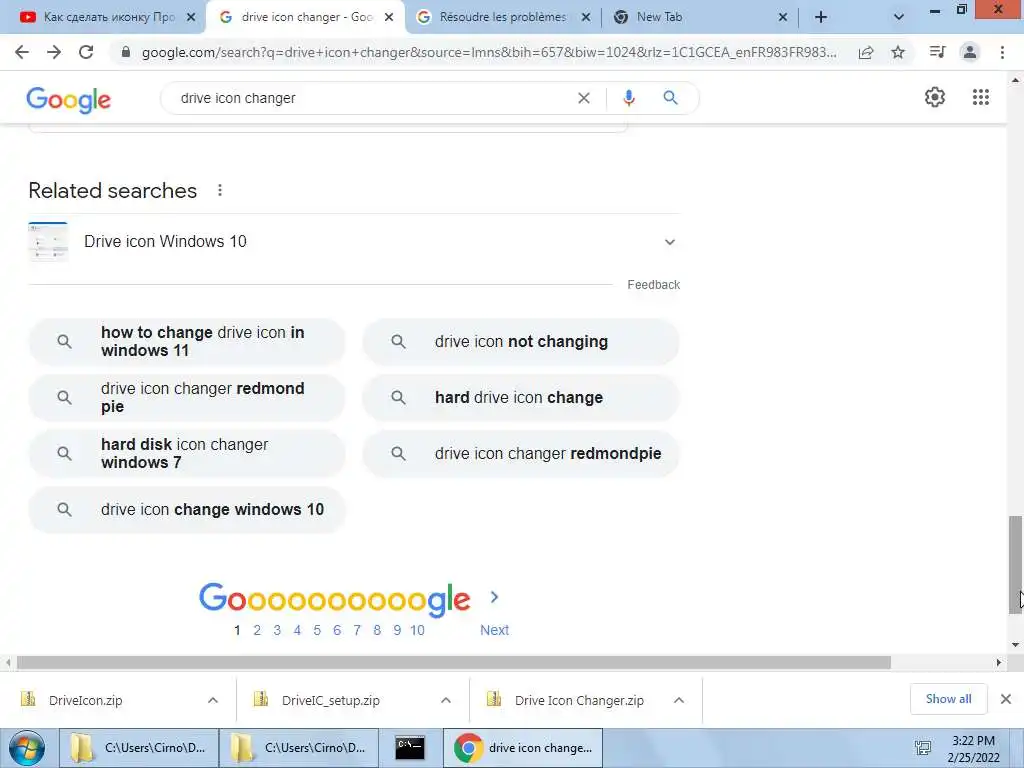Select the 'drive icon changer' Google tab

pos(305,18)
